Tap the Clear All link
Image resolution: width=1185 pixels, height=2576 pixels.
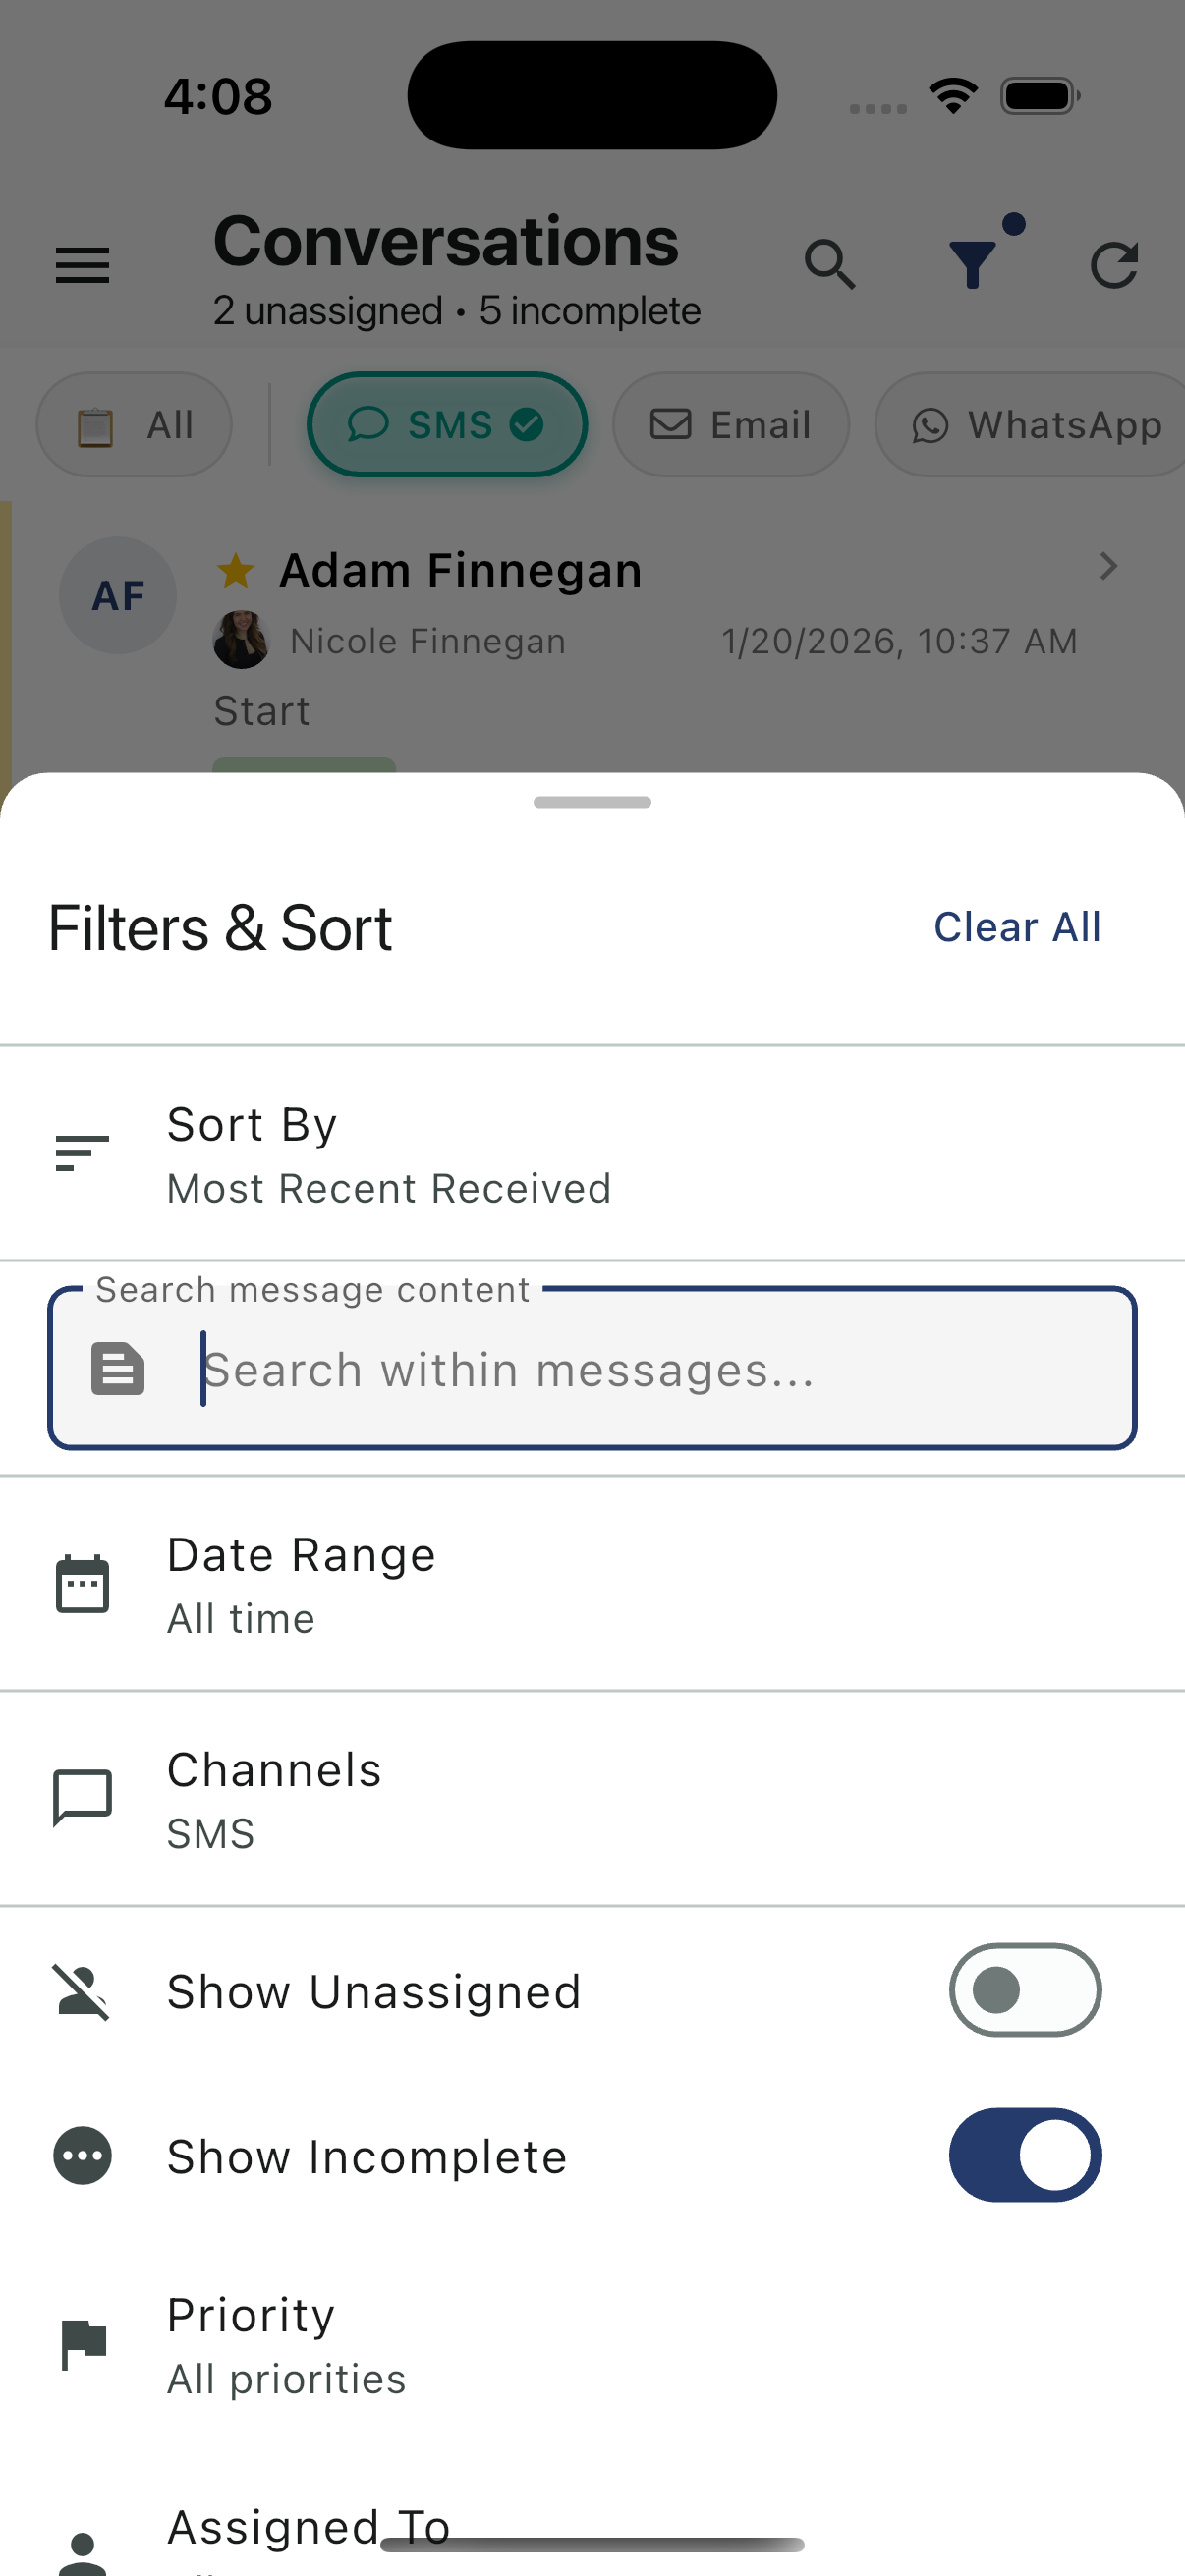pos(1016,927)
